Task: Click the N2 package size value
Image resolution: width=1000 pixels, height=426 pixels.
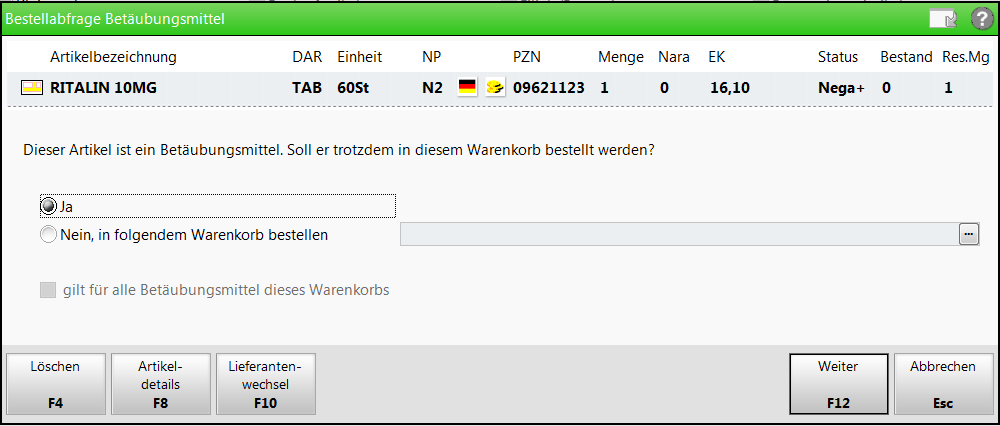Action: tap(432, 88)
